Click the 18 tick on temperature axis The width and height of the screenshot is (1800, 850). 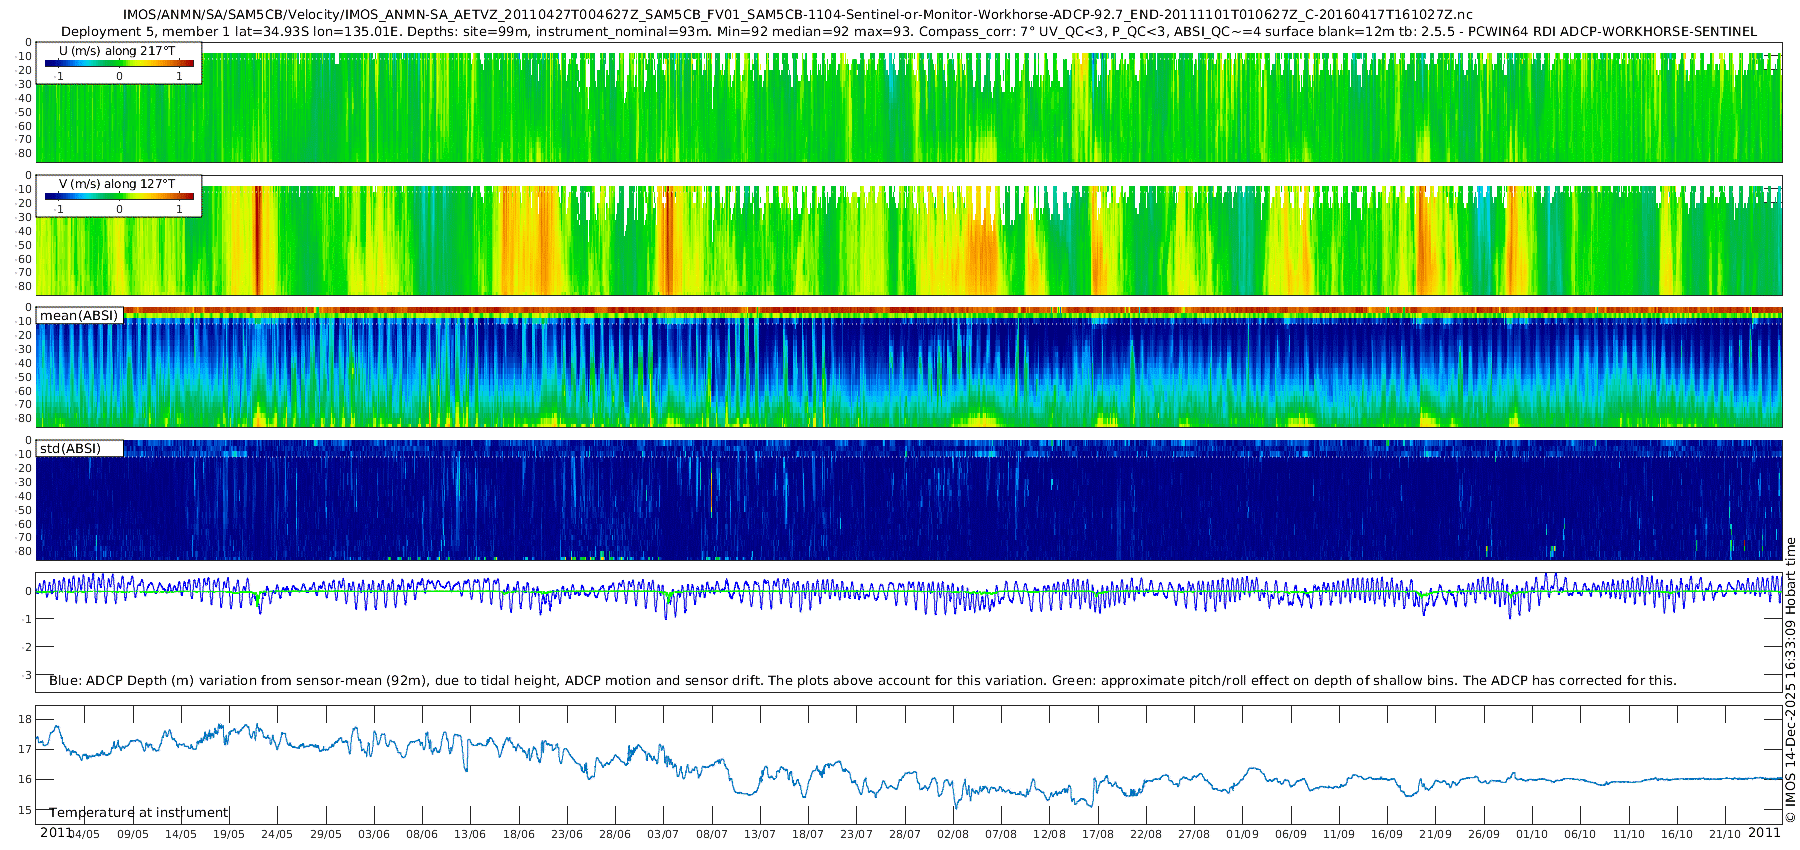(25, 719)
